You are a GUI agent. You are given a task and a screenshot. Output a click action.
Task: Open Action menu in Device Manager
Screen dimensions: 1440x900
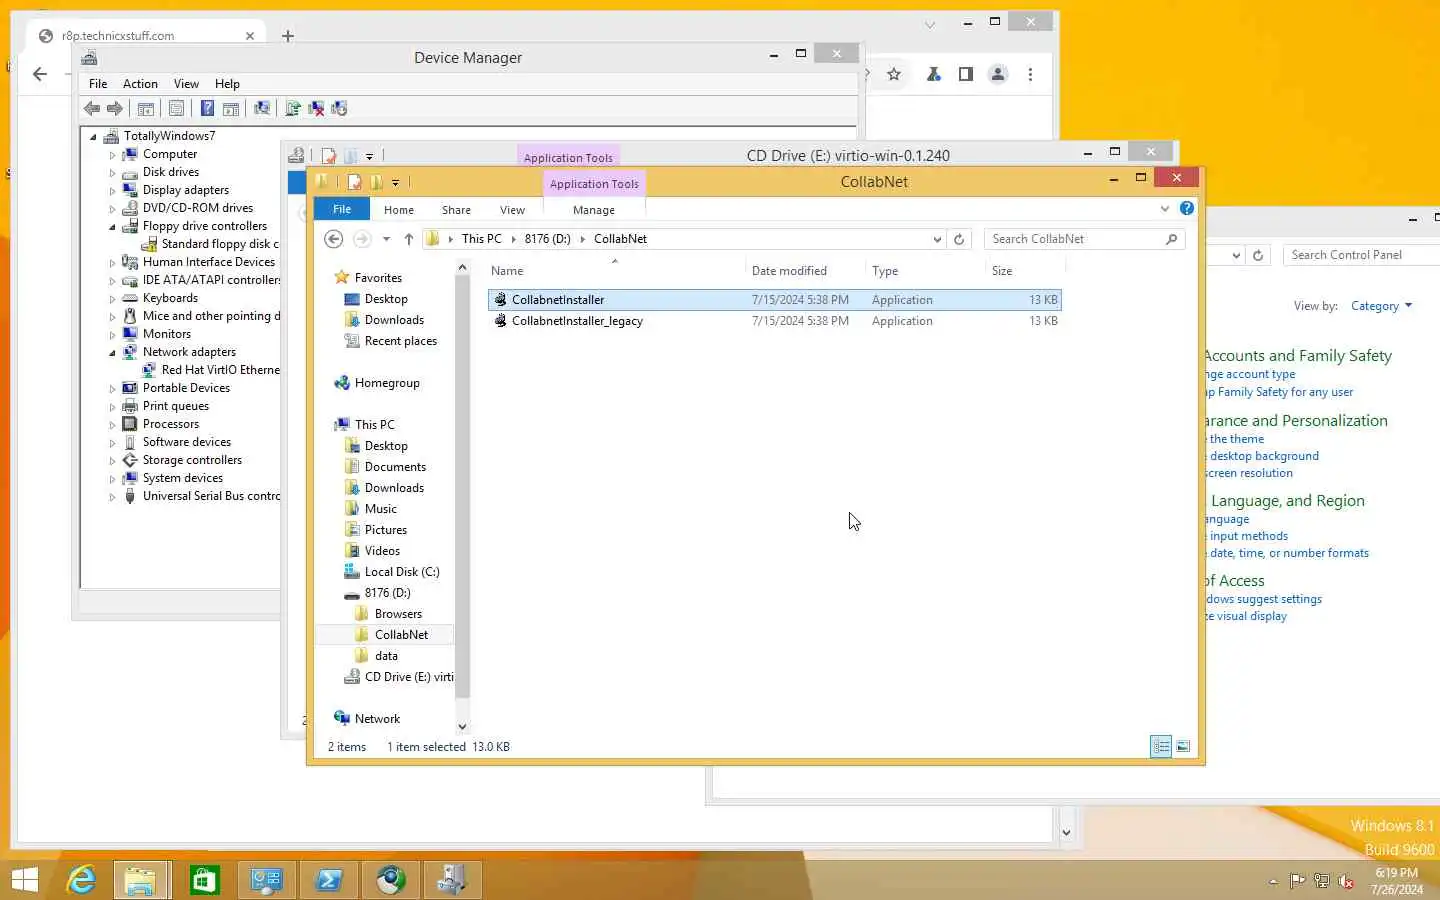point(140,84)
